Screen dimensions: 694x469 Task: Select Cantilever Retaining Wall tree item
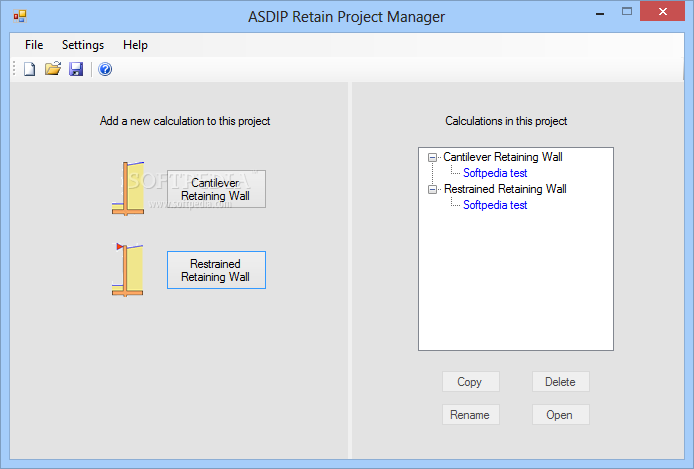503,157
